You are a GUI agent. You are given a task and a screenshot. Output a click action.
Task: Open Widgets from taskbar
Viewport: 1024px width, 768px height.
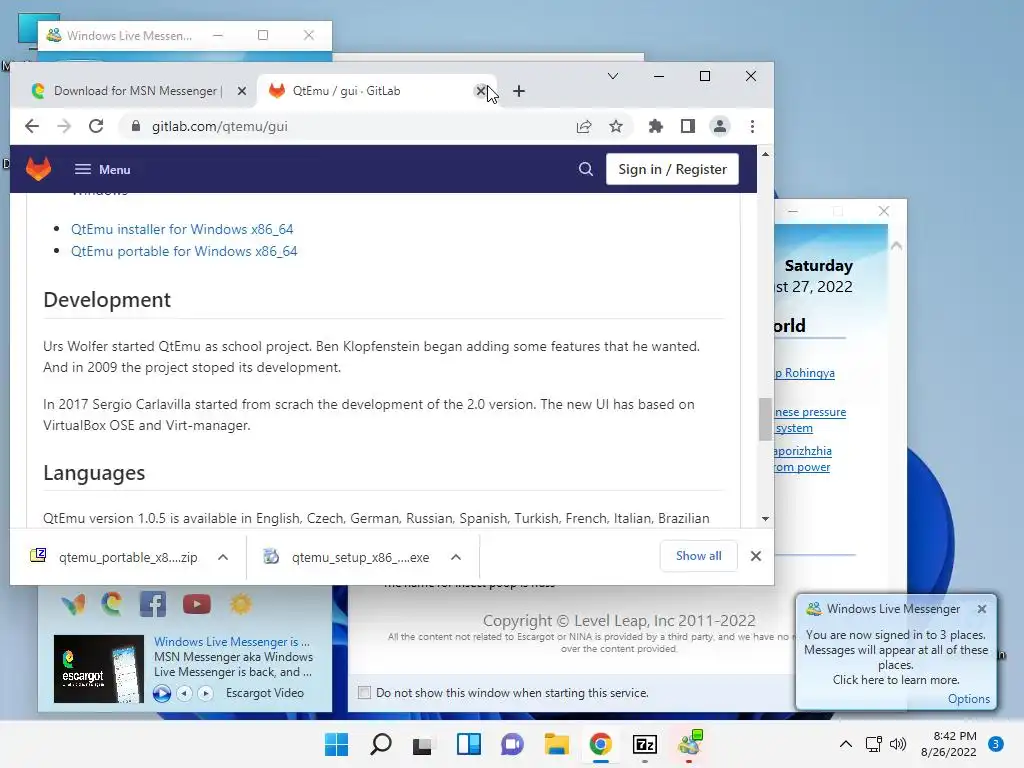pyautogui.click(x=469, y=744)
